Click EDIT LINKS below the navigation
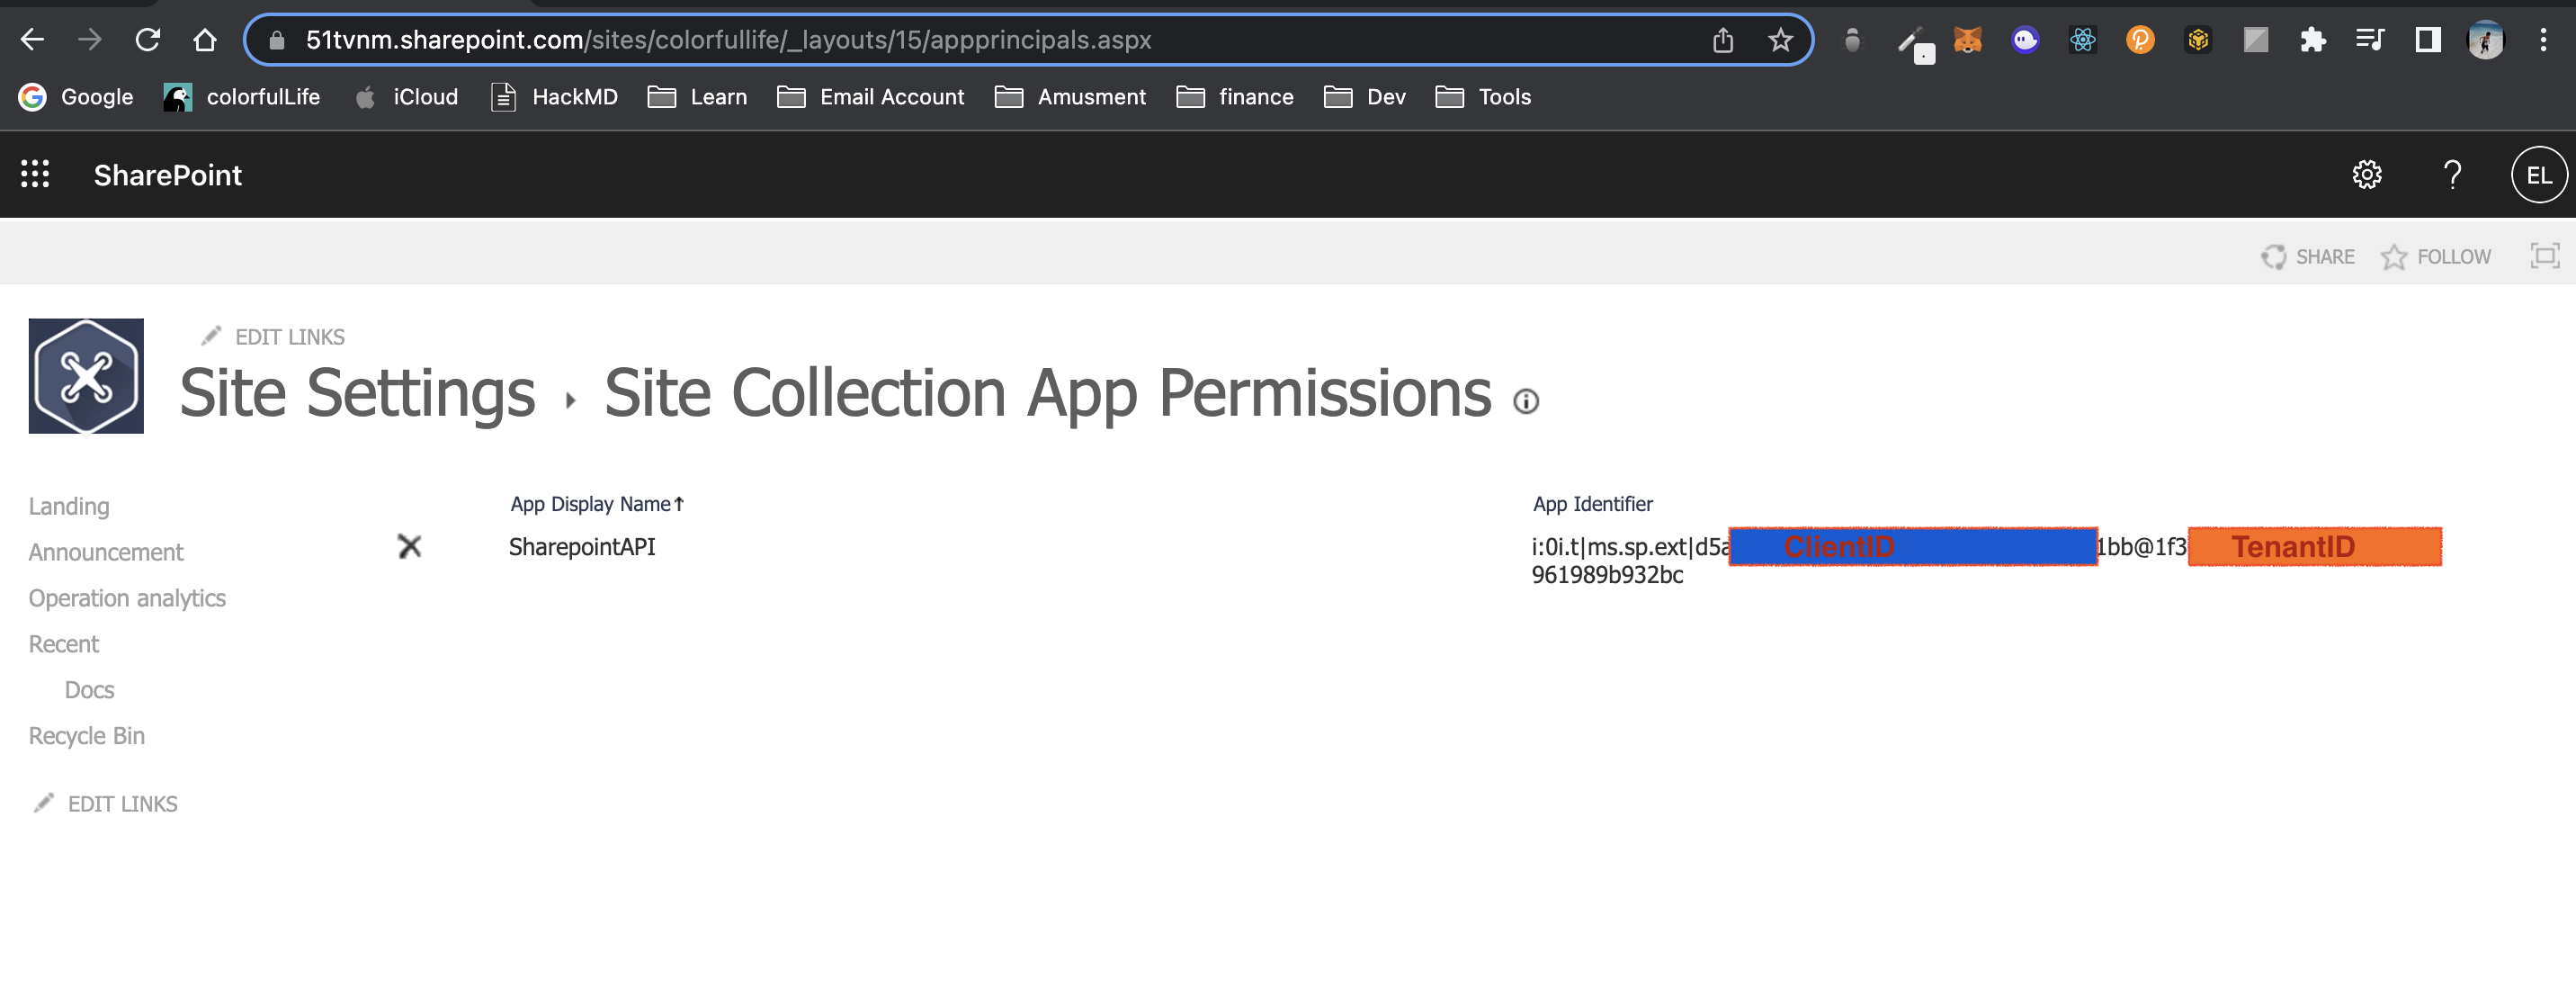Screen dimensions: 2576x997 pyautogui.click(x=105, y=804)
